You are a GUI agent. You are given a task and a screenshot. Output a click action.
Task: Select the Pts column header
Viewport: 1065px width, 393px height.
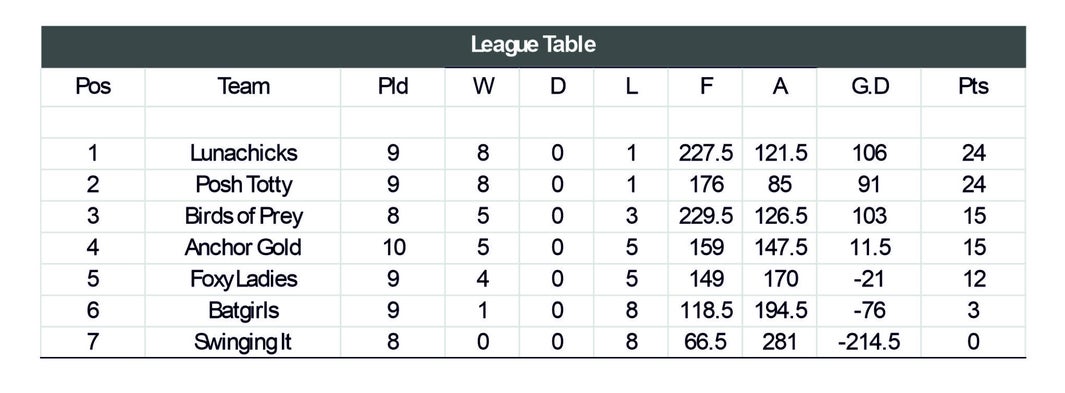973,87
